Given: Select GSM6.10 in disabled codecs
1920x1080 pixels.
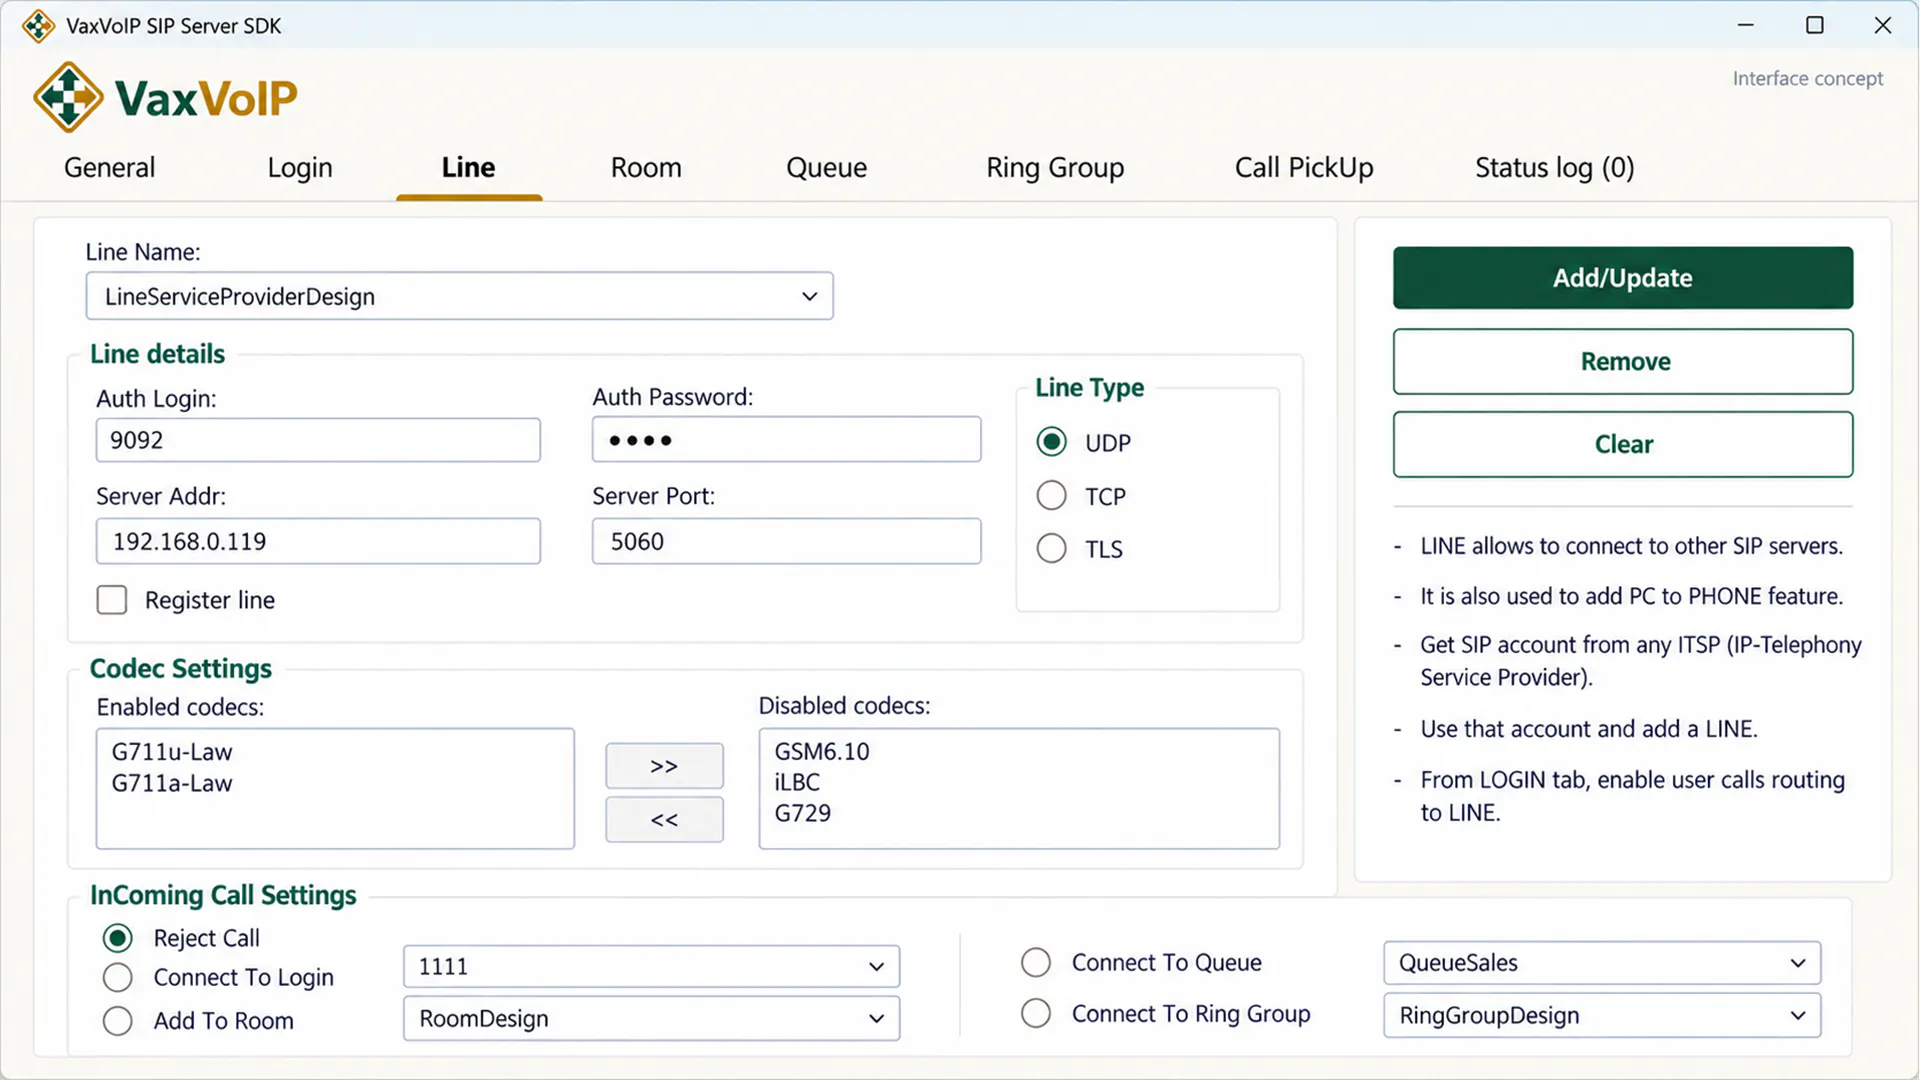Looking at the screenshot, I should click(822, 751).
